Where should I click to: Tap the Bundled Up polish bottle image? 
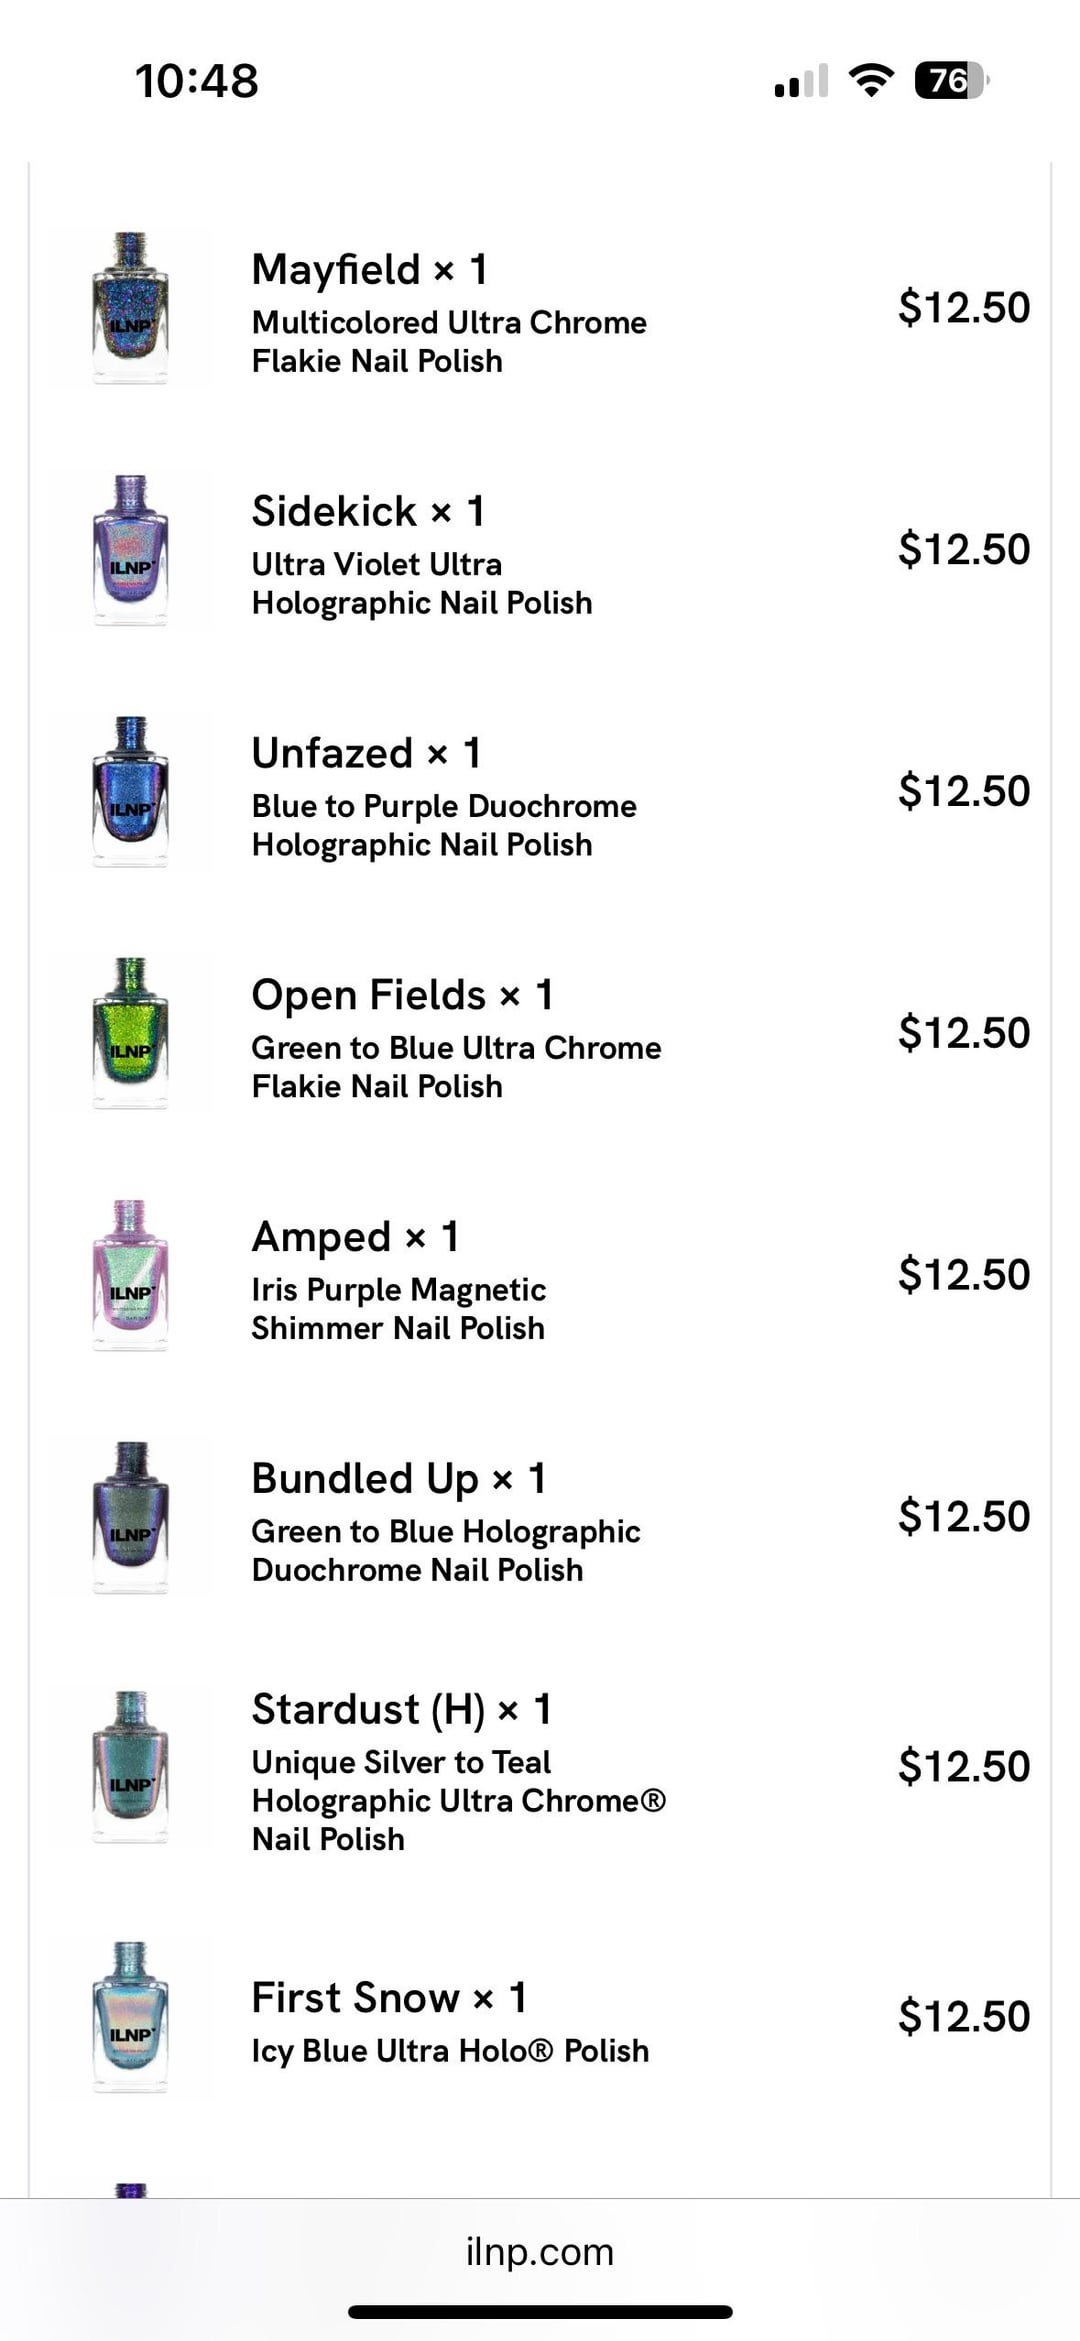pos(130,1517)
